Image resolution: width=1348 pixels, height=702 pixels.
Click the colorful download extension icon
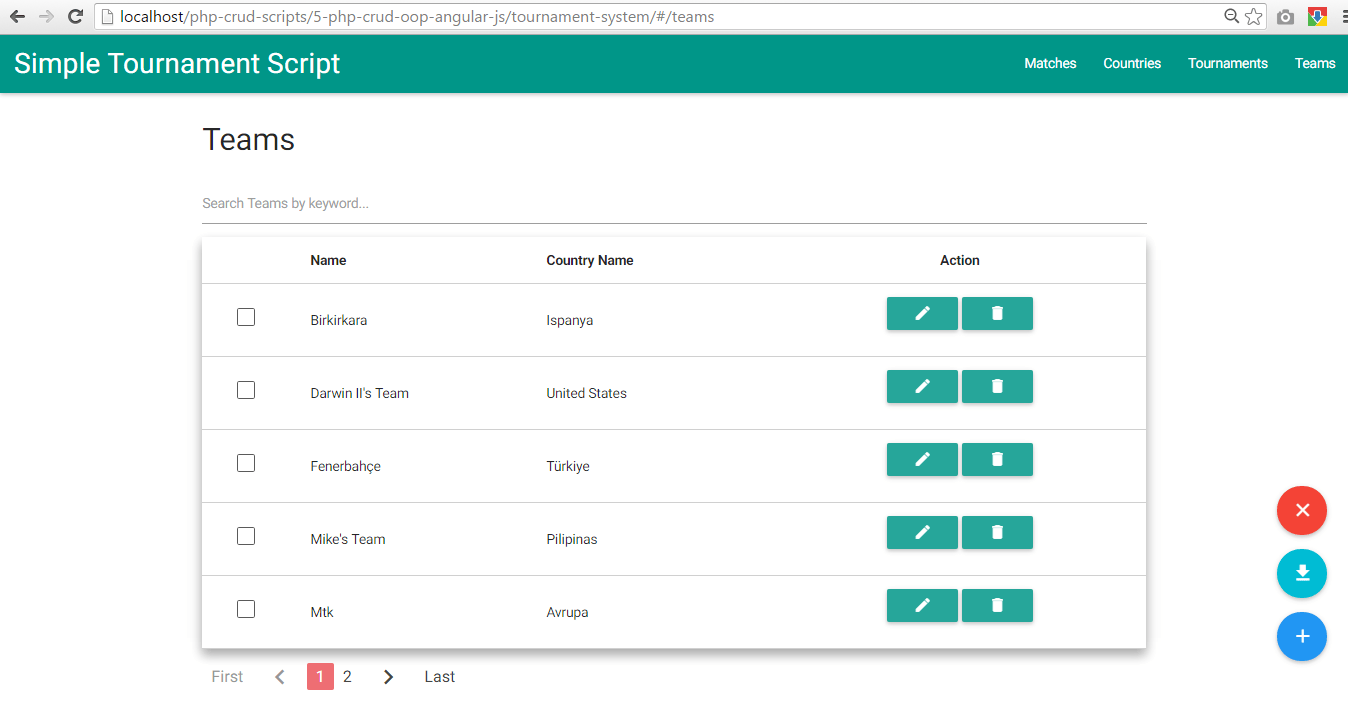[1317, 17]
